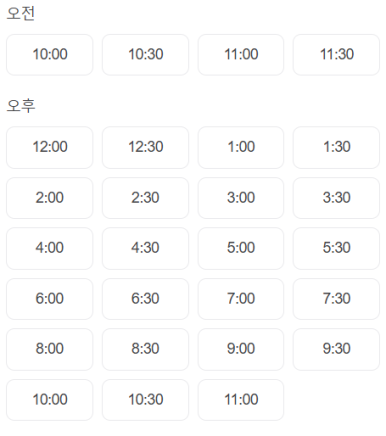386x436 pixels.
Task: Select the 11:30 morning time slot
Action: (x=336, y=55)
